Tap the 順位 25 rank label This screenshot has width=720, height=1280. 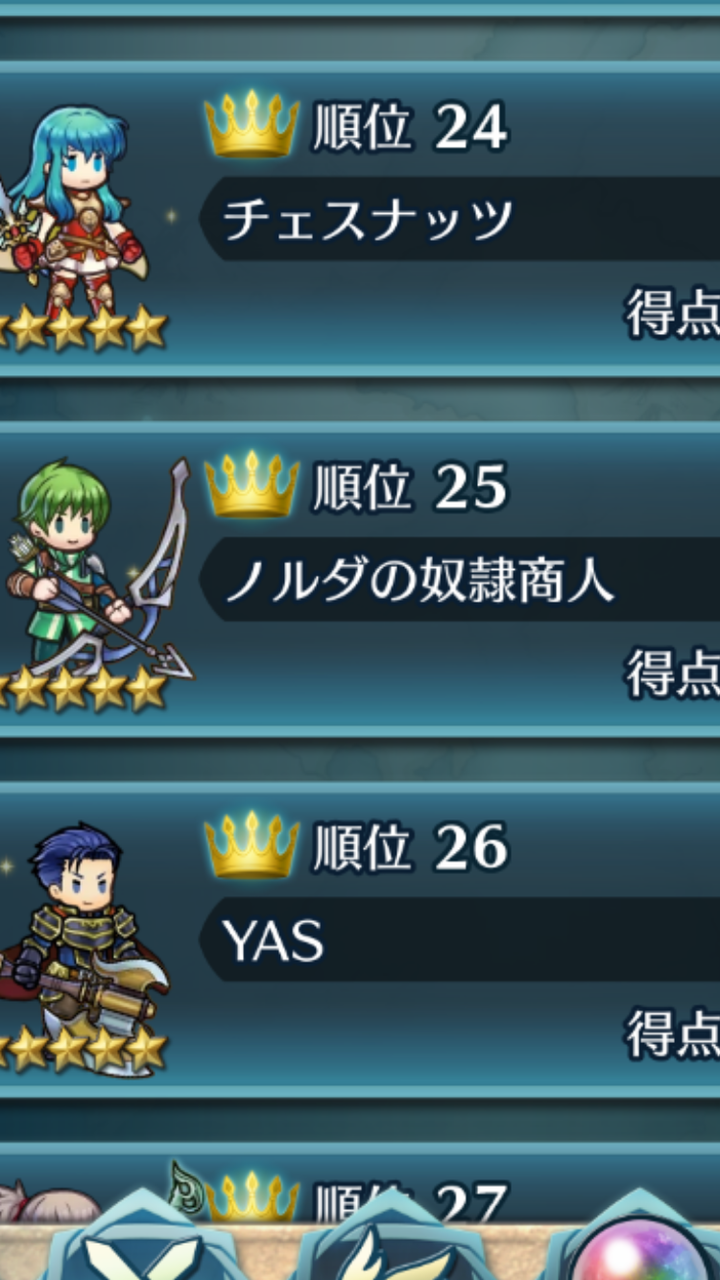tap(410, 487)
